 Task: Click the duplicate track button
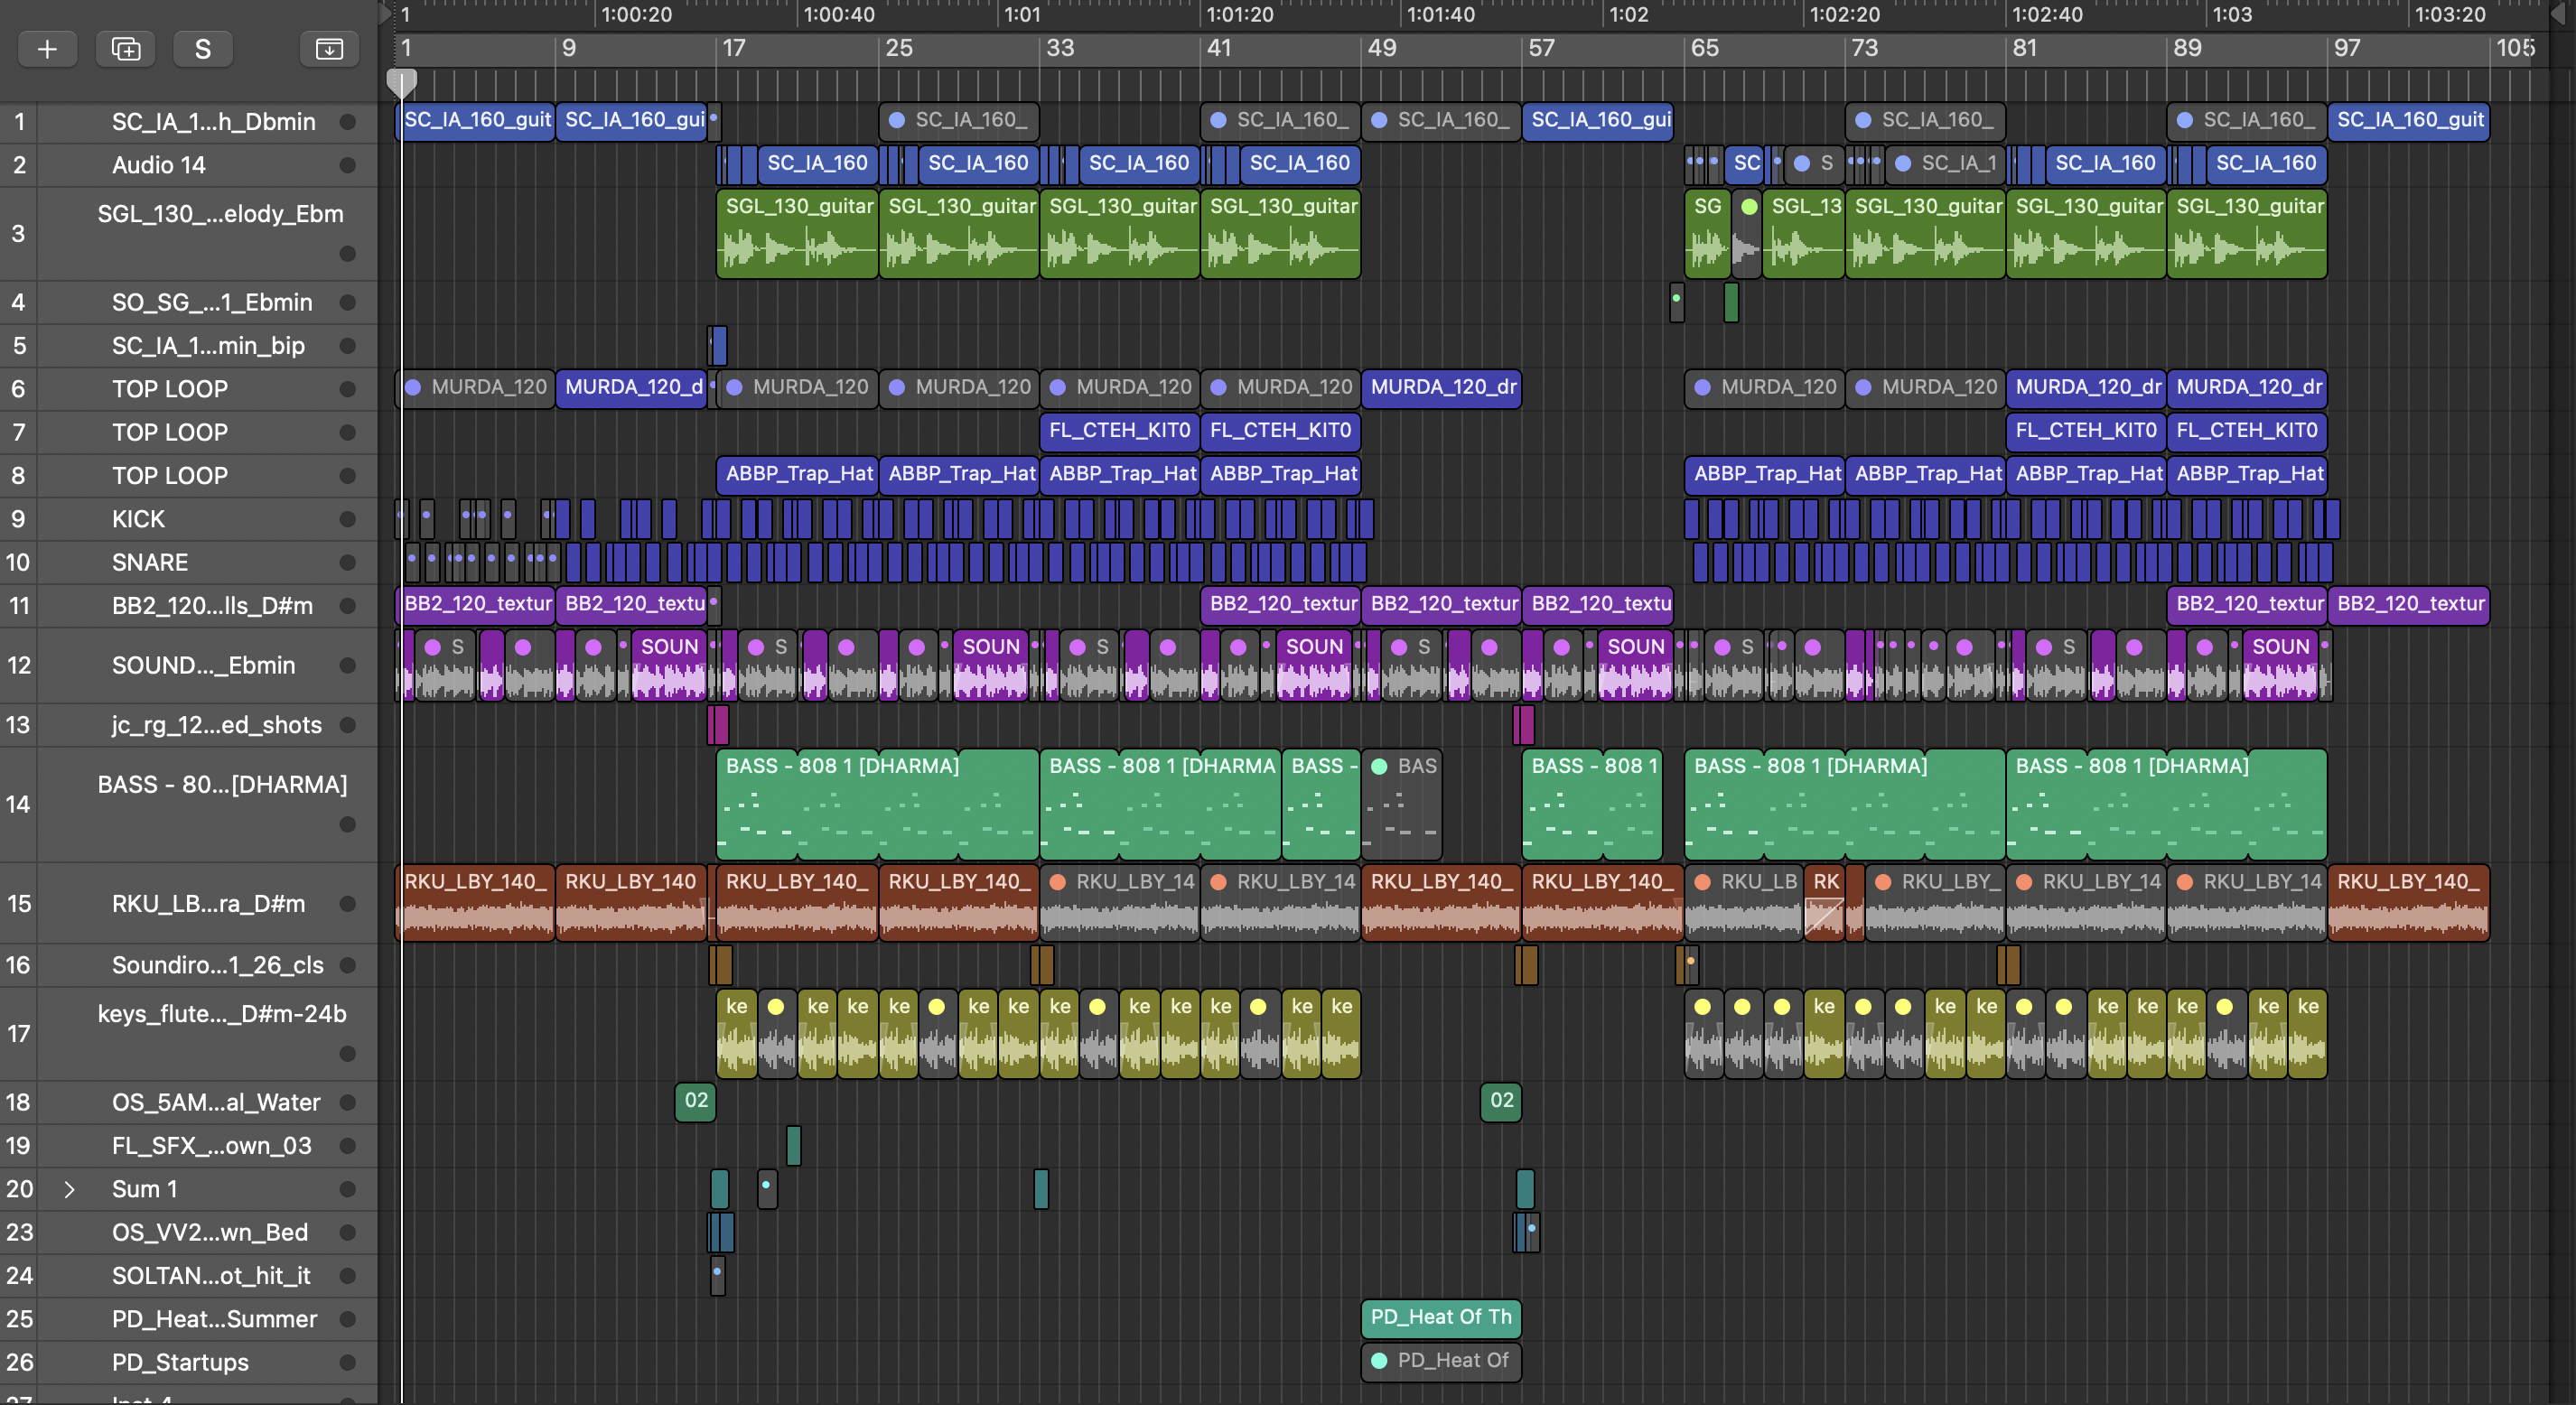coord(125,49)
